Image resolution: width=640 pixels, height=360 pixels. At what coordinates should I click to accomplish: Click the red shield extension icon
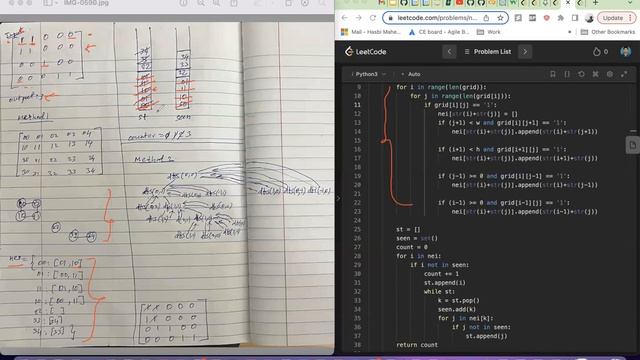tap(547, 18)
